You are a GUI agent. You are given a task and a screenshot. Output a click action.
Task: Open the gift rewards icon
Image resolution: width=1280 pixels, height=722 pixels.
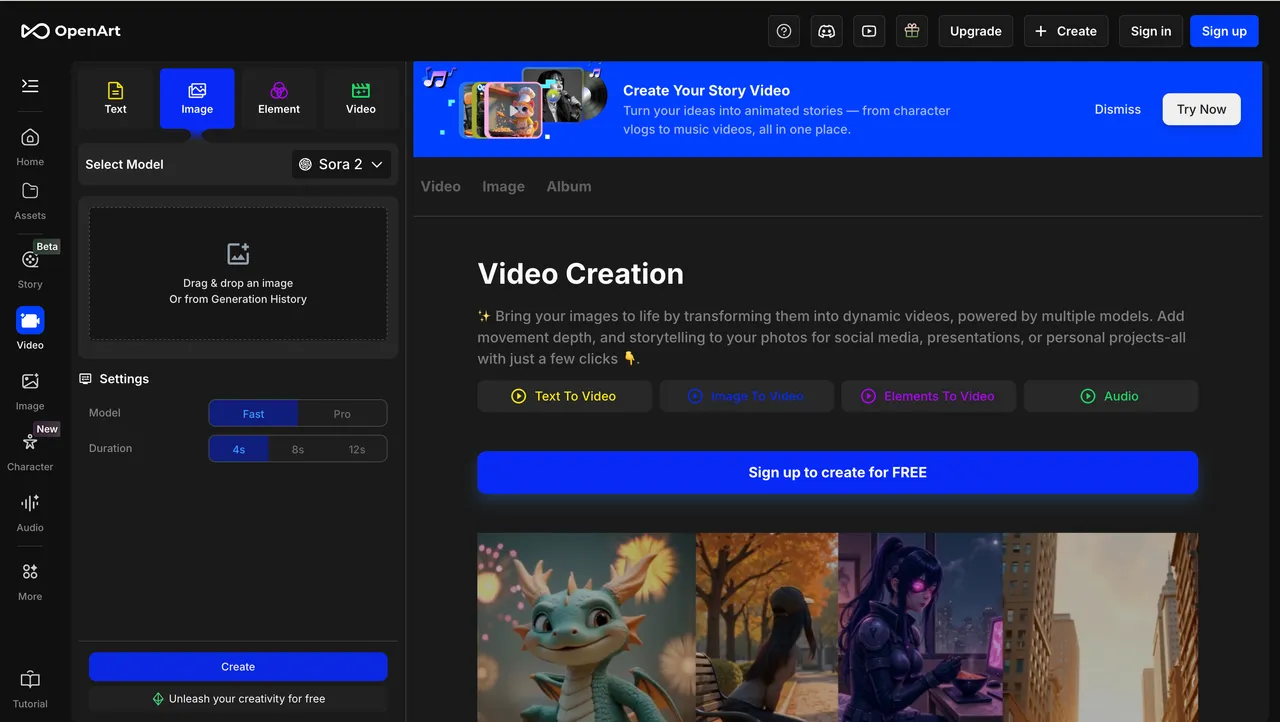click(911, 31)
